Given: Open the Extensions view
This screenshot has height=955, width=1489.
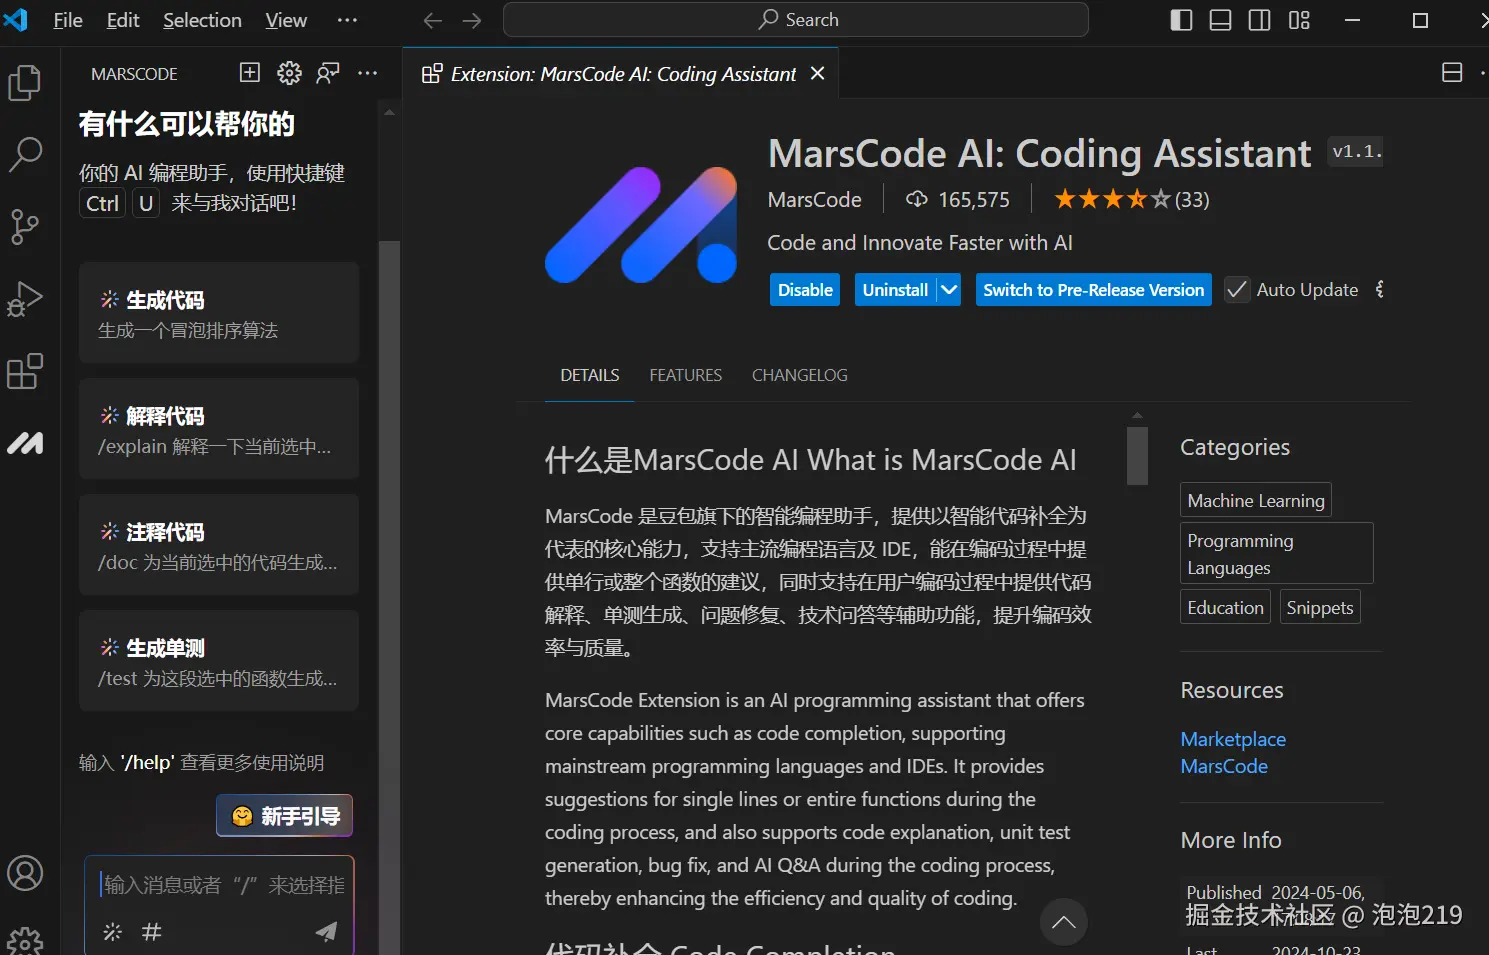Looking at the screenshot, I should (25, 371).
